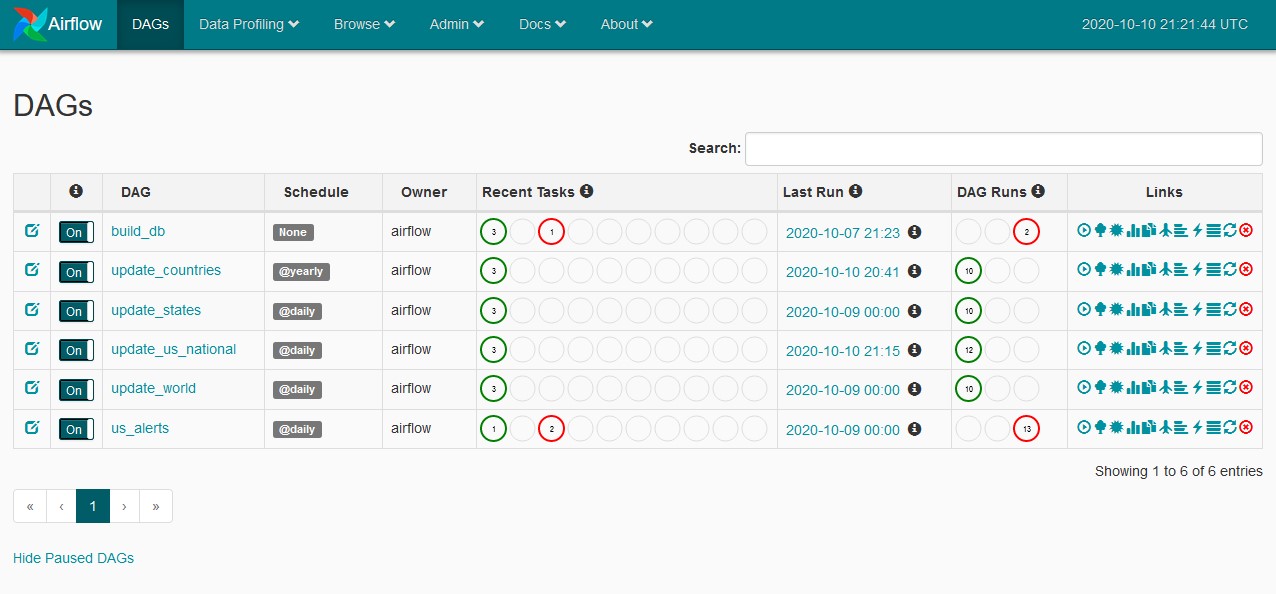Open the Docs menu
Screen dimensions: 1276x594
click(542, 24)
